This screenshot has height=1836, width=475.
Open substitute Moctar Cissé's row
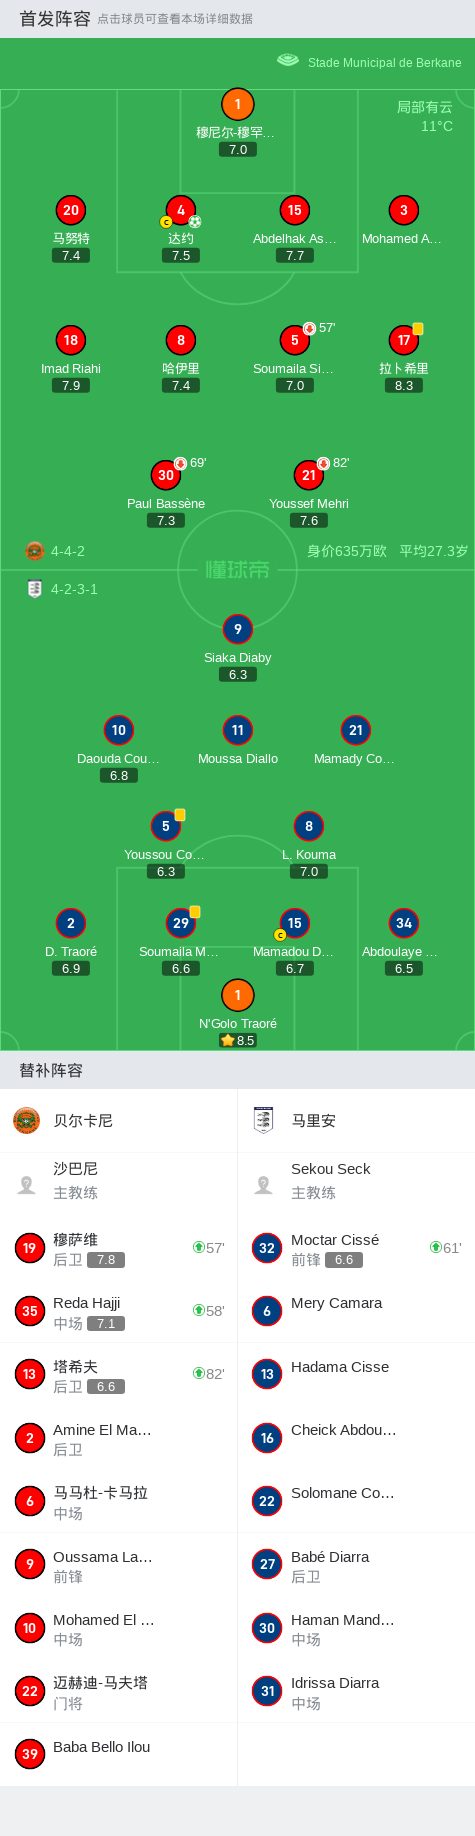coord(356,1248)
